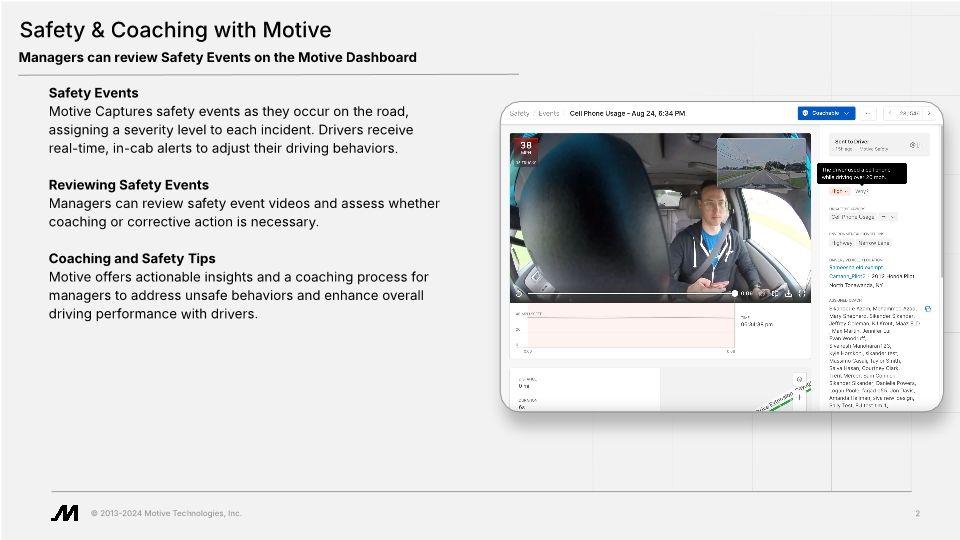960x540 pixels.
Task: Click the replay icon on the video player
Action: (518, 293)
